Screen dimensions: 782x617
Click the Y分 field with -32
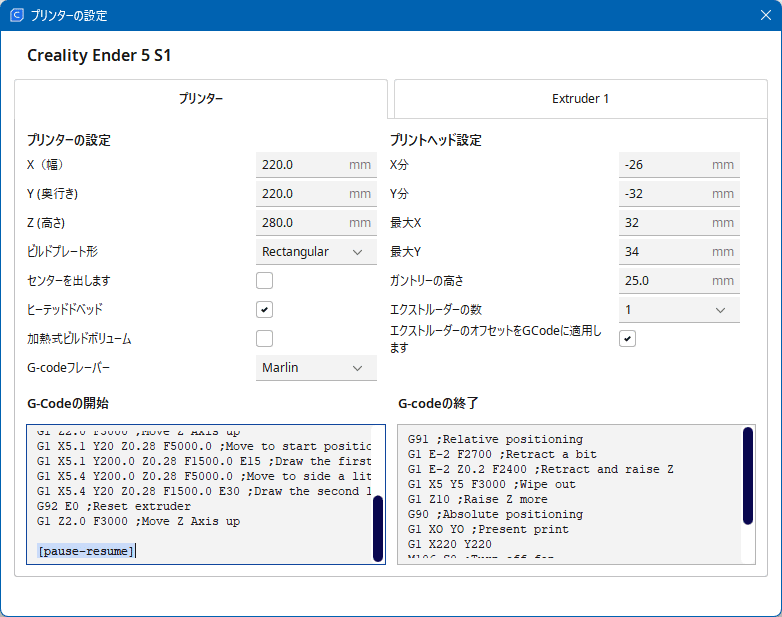(x=679, y=194)
